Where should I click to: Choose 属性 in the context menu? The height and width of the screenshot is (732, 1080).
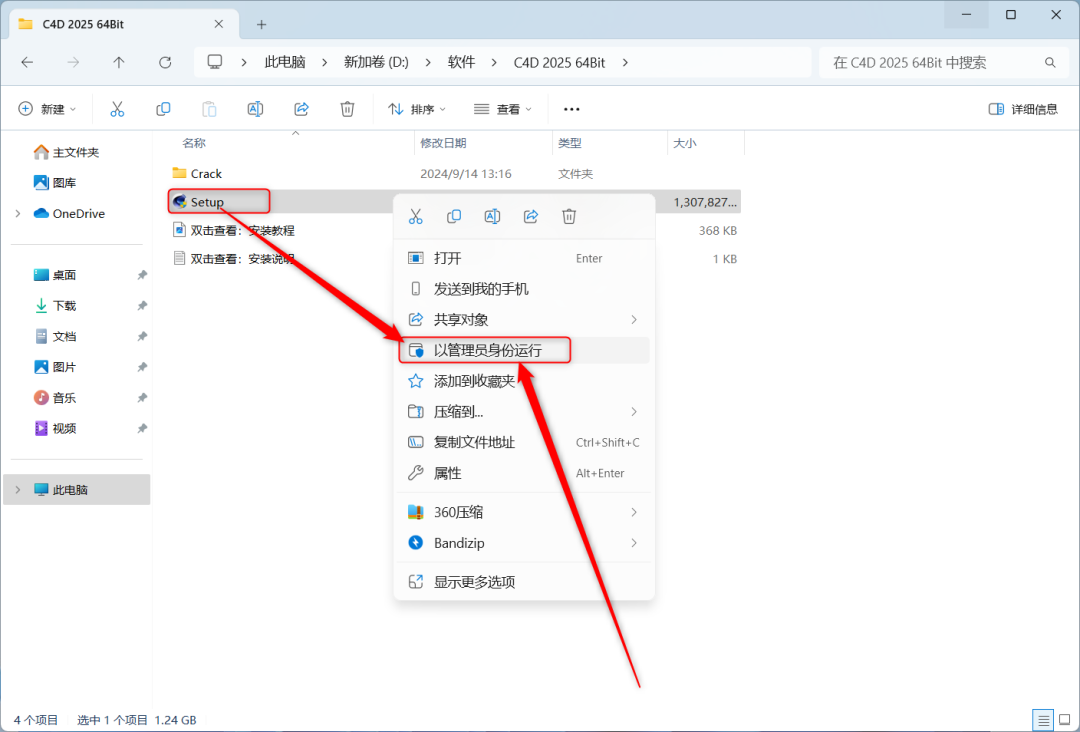pos(447,473)
